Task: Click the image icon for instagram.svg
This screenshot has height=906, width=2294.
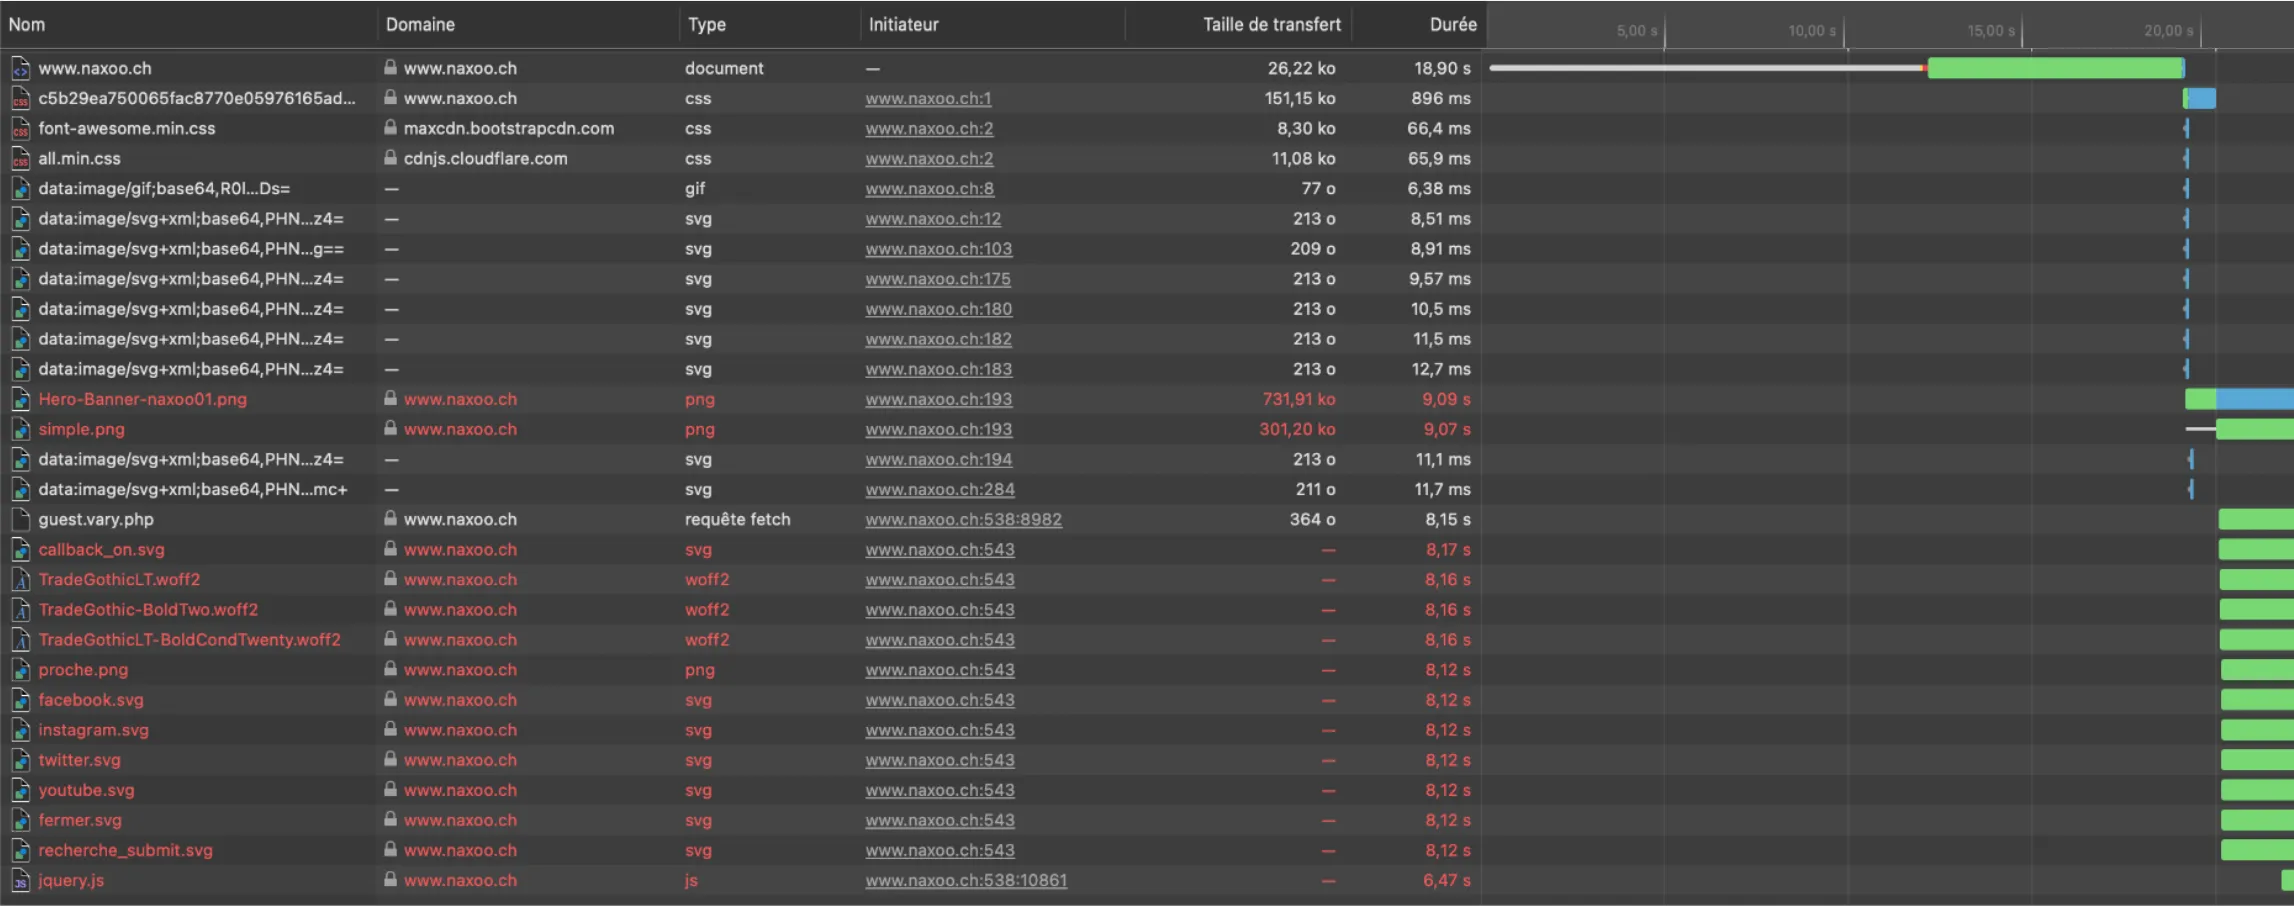Action: pos(20,730)
